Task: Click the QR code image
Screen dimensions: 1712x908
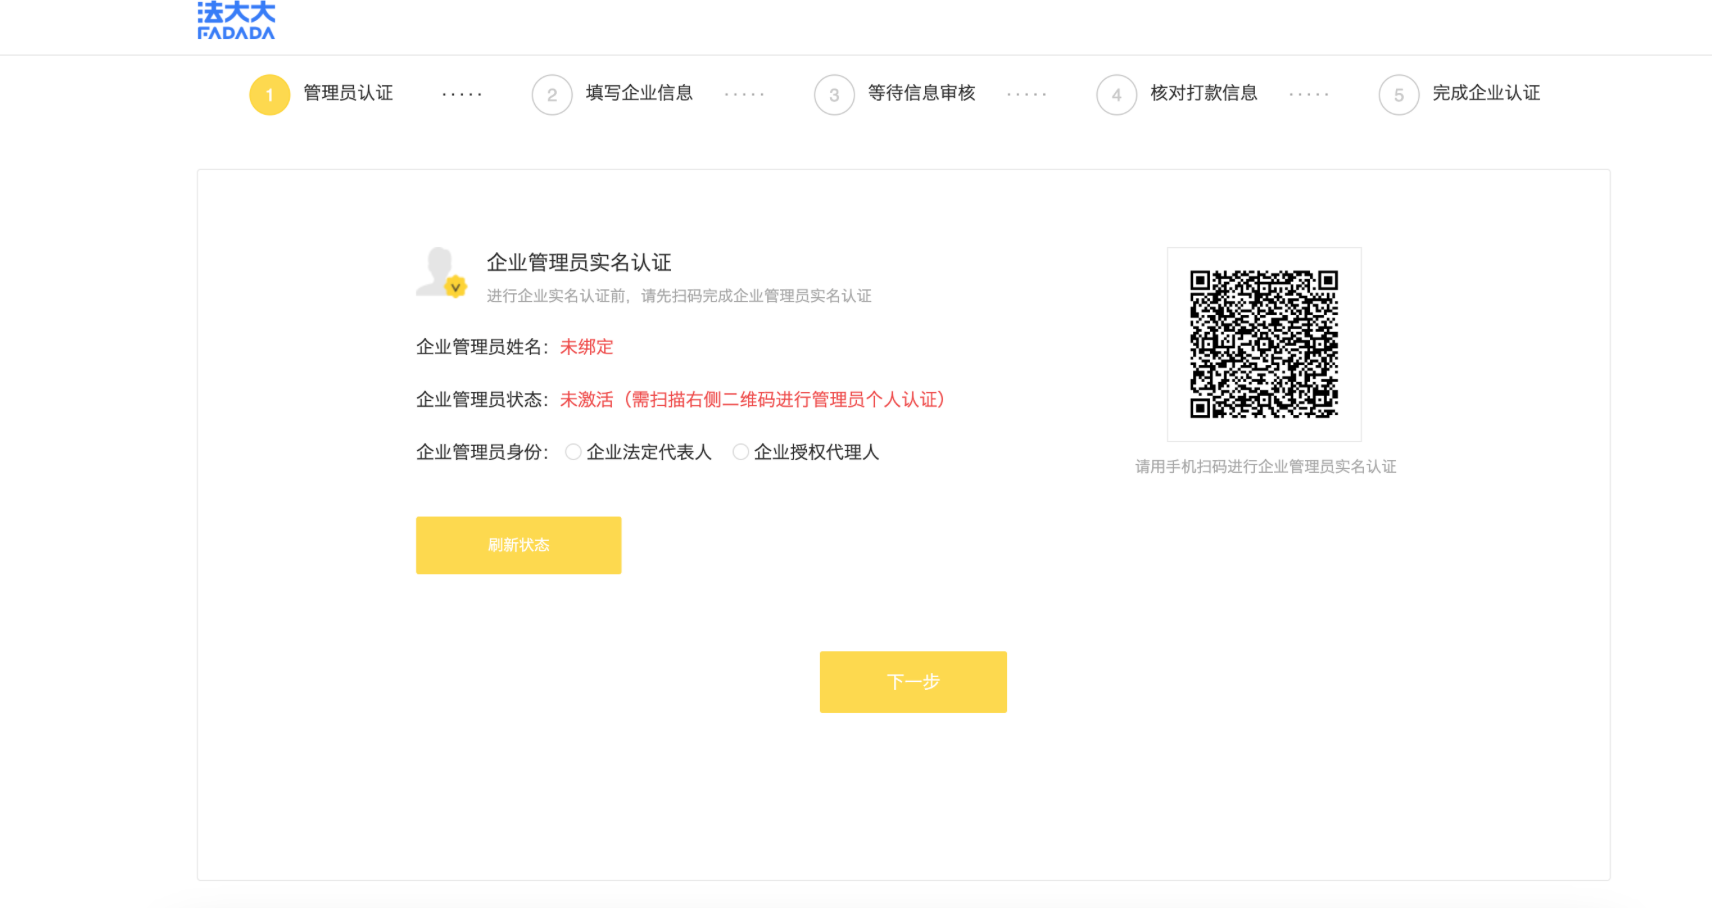Action: pos(1264,344)
